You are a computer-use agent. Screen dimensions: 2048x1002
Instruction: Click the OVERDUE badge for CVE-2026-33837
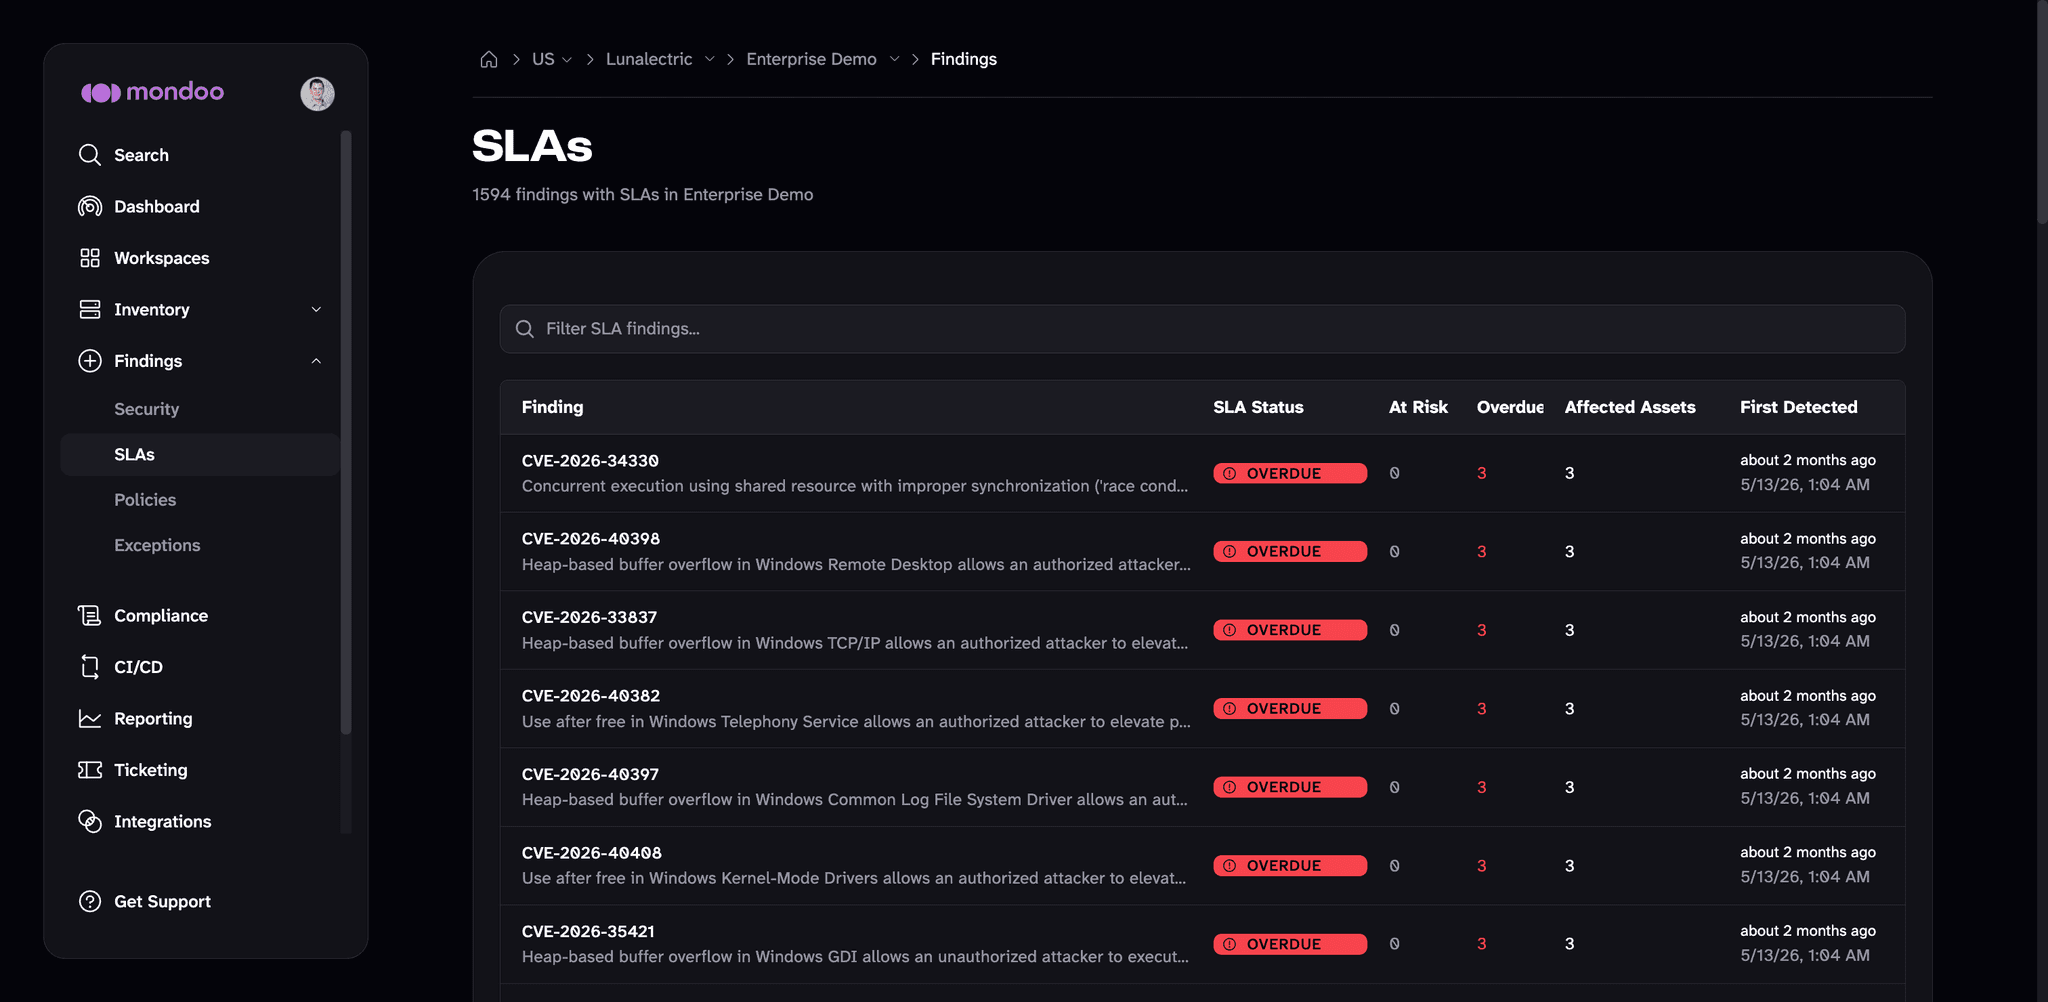pos(1290,630)
